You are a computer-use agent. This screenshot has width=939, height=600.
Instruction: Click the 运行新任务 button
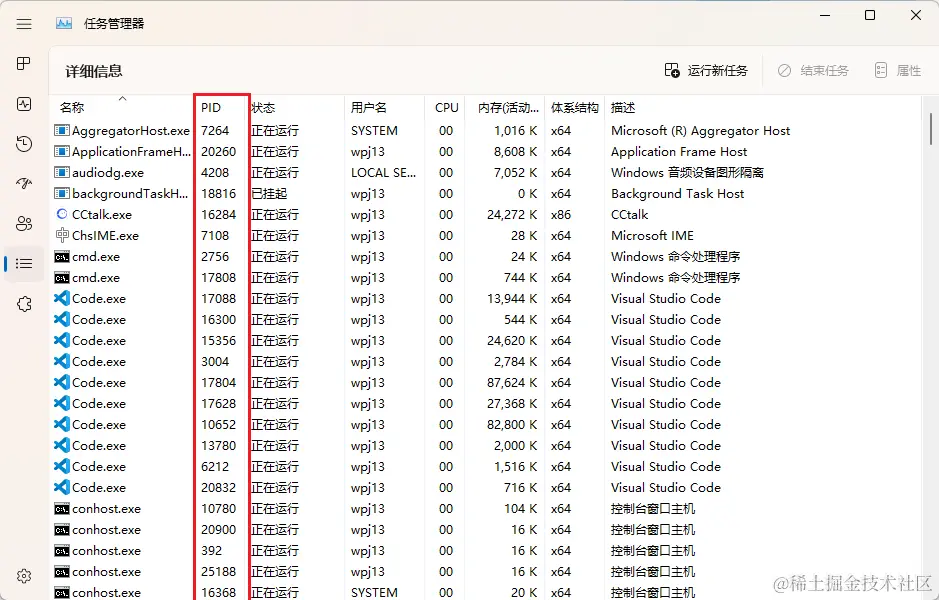[706, 71]
